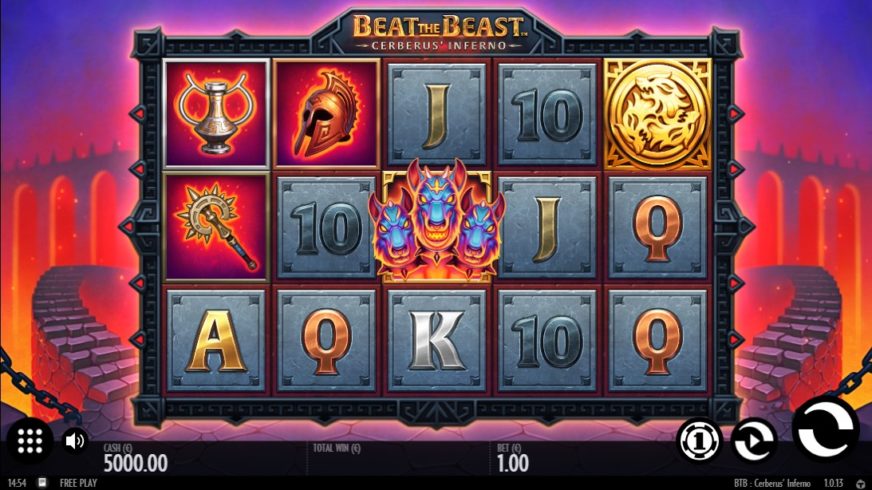This screenshot has width=872, height=490.
Task: Open the dotted grid menu button
Action: tap(30, 440)
